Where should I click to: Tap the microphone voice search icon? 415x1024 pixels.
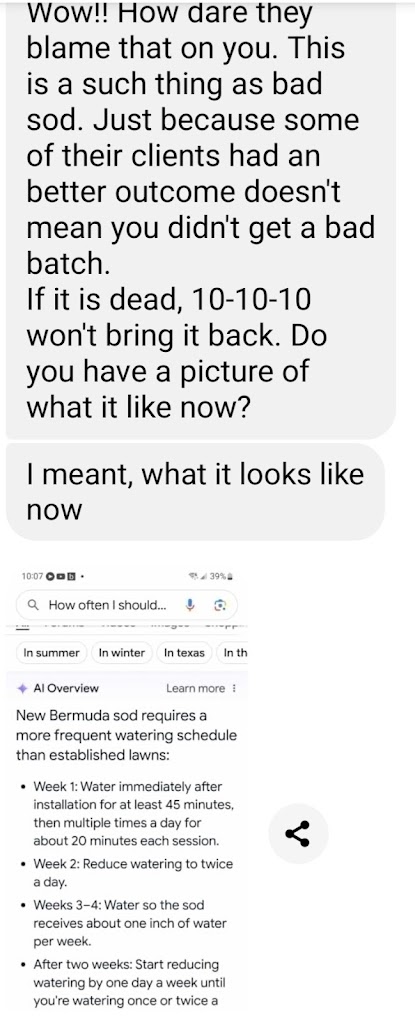click(191, 605)
